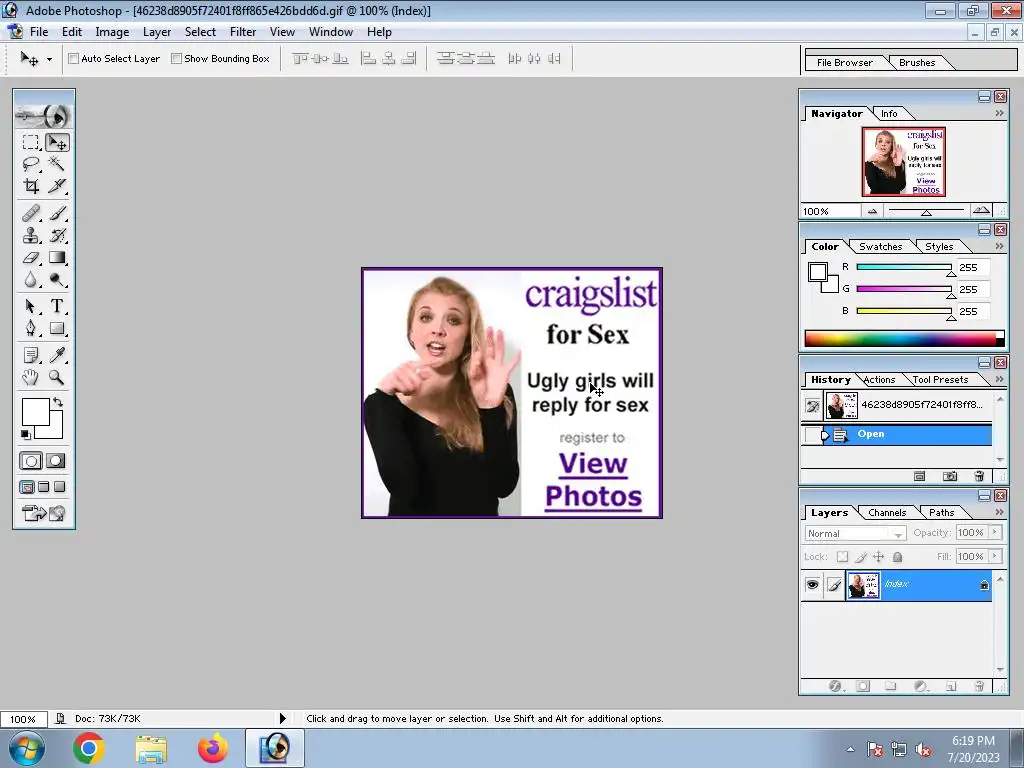Expand the History panel options menu
This screenshot has height=768, width=1024.
pos(999,379)
